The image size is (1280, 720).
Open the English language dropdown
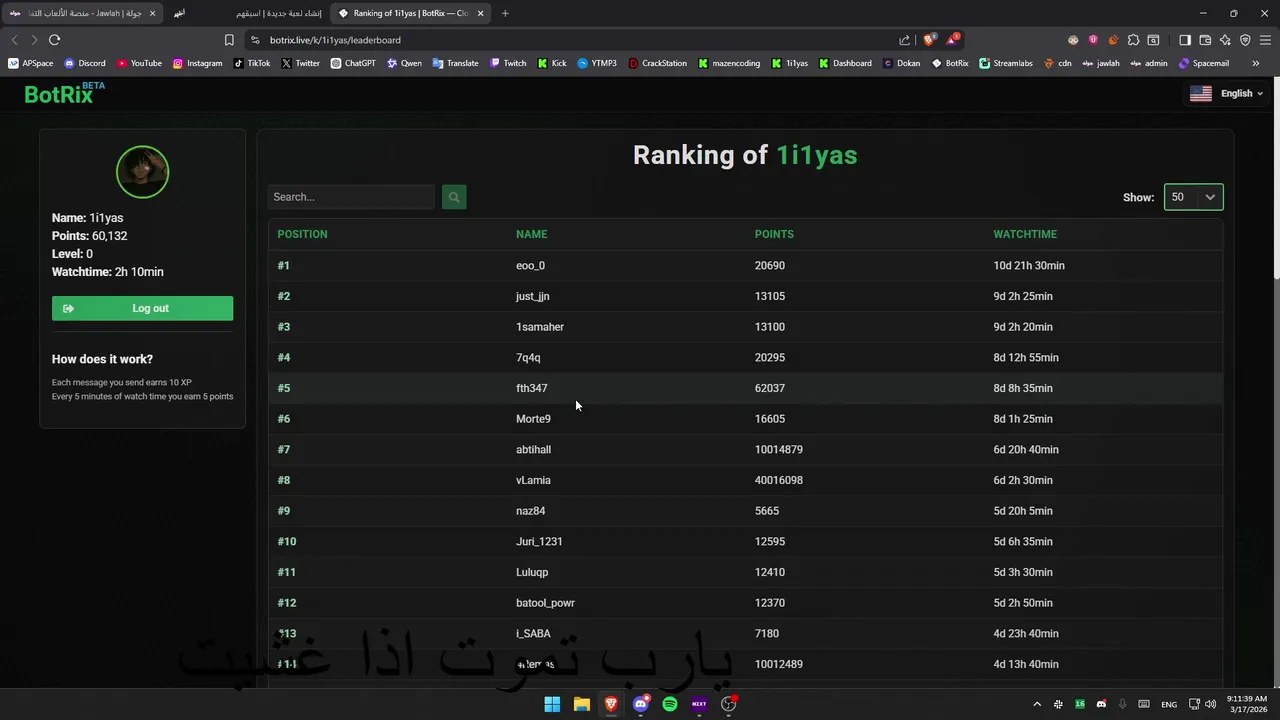pos(1227,93)
